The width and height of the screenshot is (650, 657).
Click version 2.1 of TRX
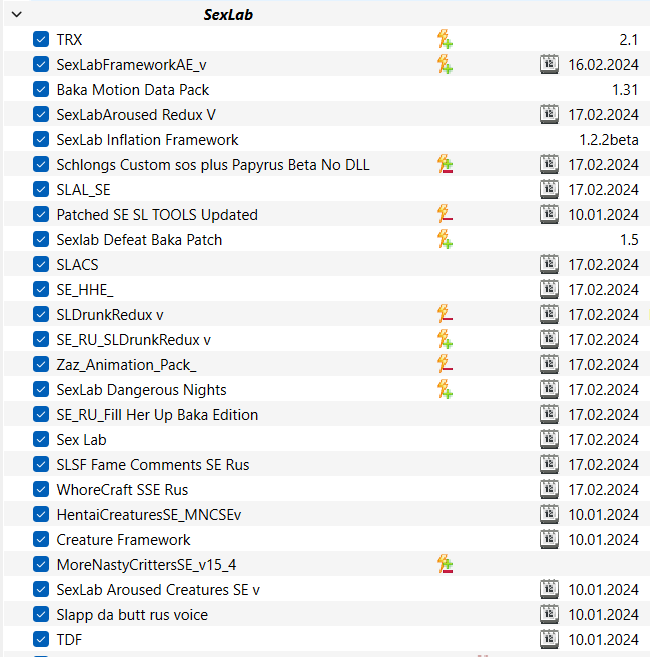click(x=629, y=40)
